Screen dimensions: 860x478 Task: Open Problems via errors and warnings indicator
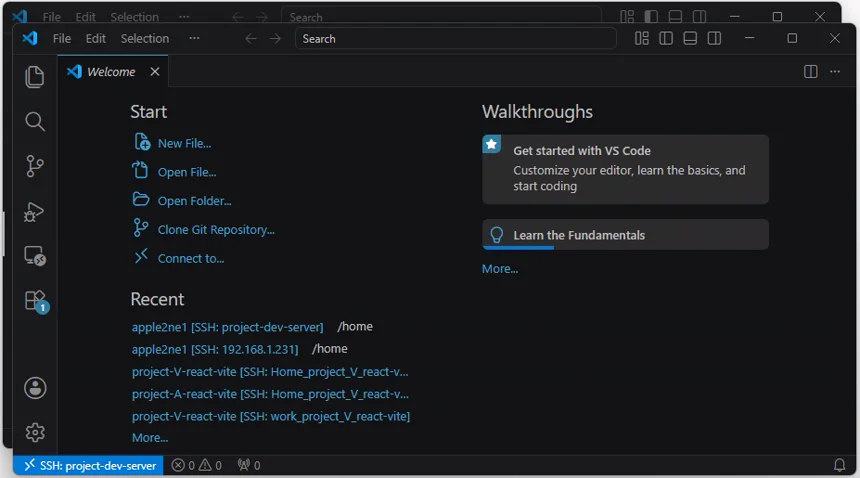(x=196, y=465)
